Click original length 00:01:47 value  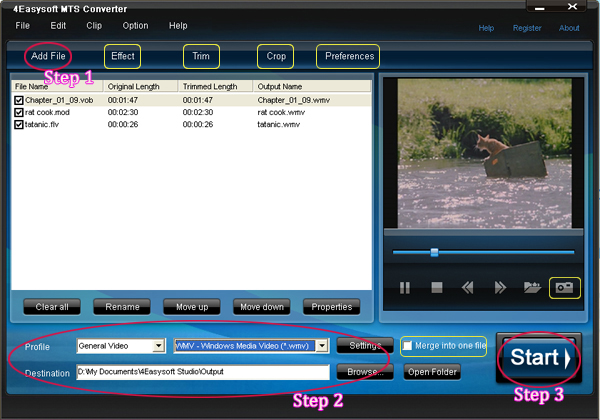point(123,100)
